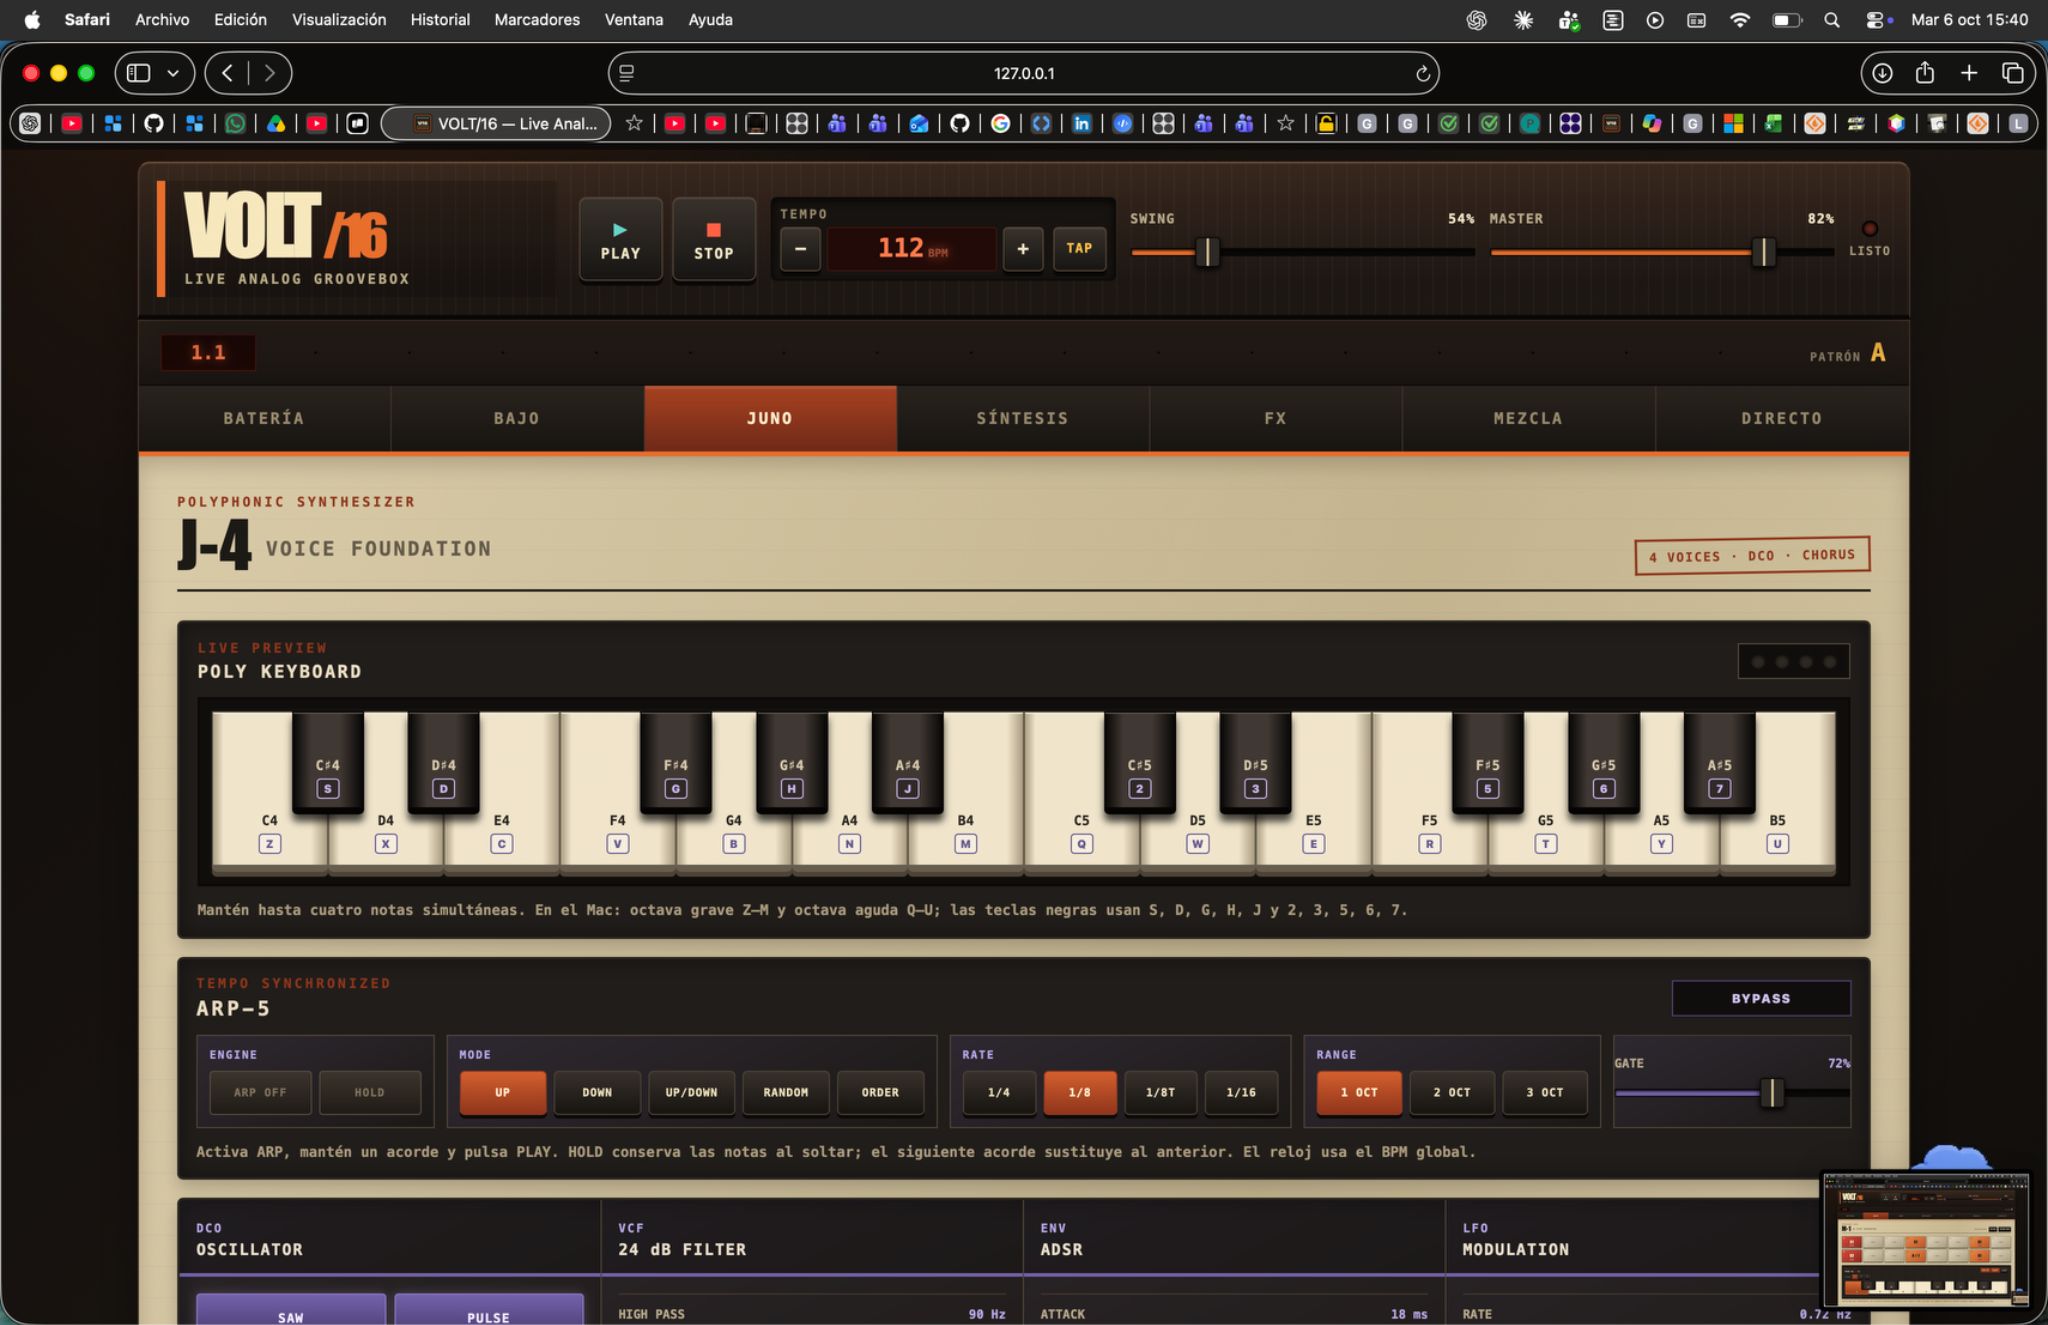This screenshot has height=1325, width=2048.
Task: Tap tempo using the TAP button
Action: (1079, 249)
